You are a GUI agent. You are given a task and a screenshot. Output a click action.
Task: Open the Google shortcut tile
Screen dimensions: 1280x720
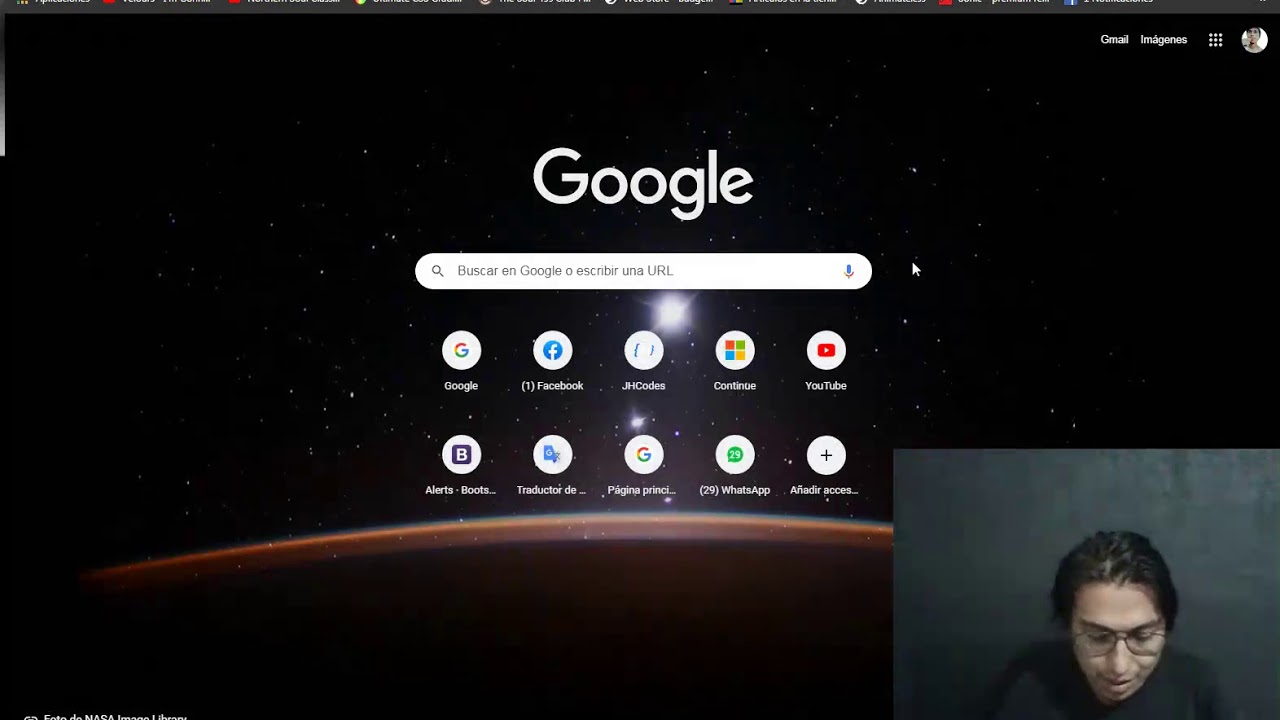(461, 351)
